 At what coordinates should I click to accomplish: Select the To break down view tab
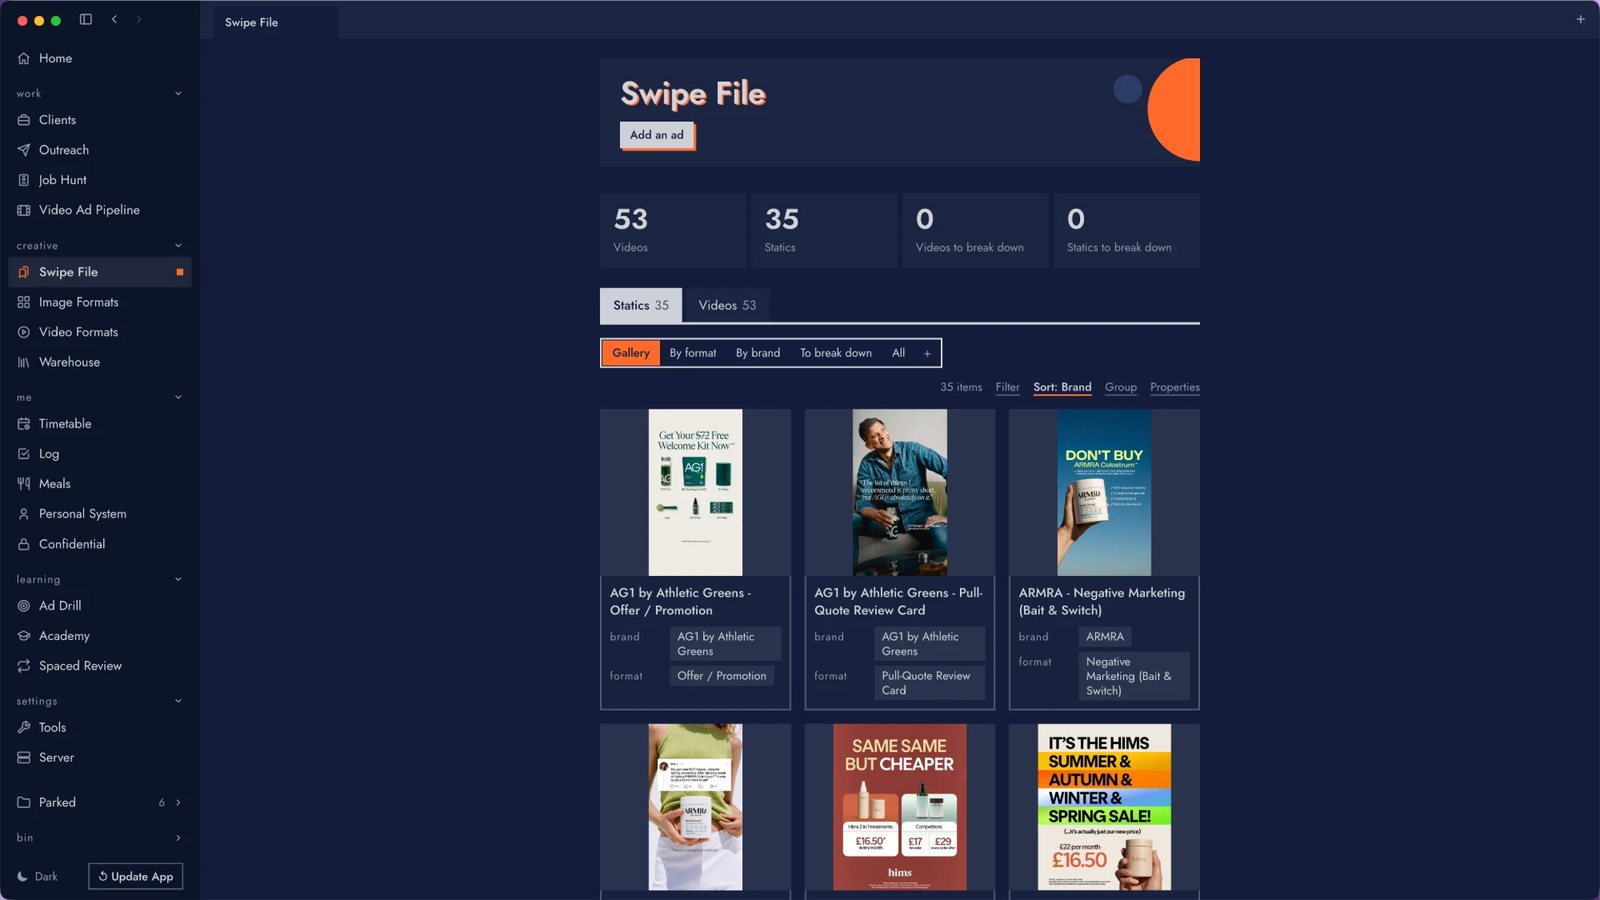836,353
